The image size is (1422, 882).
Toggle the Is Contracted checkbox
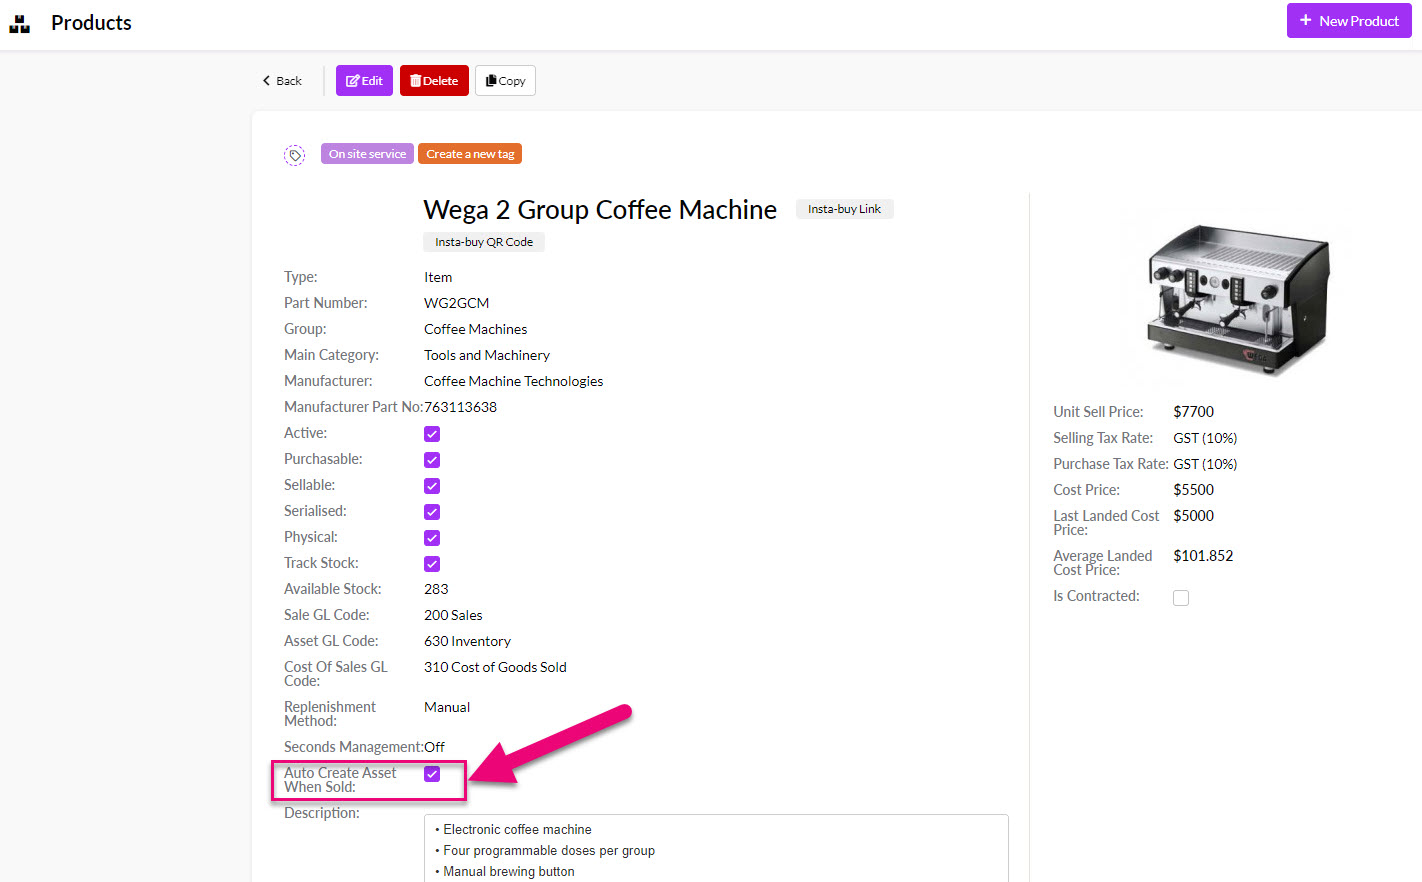(x=1181, y=598)
